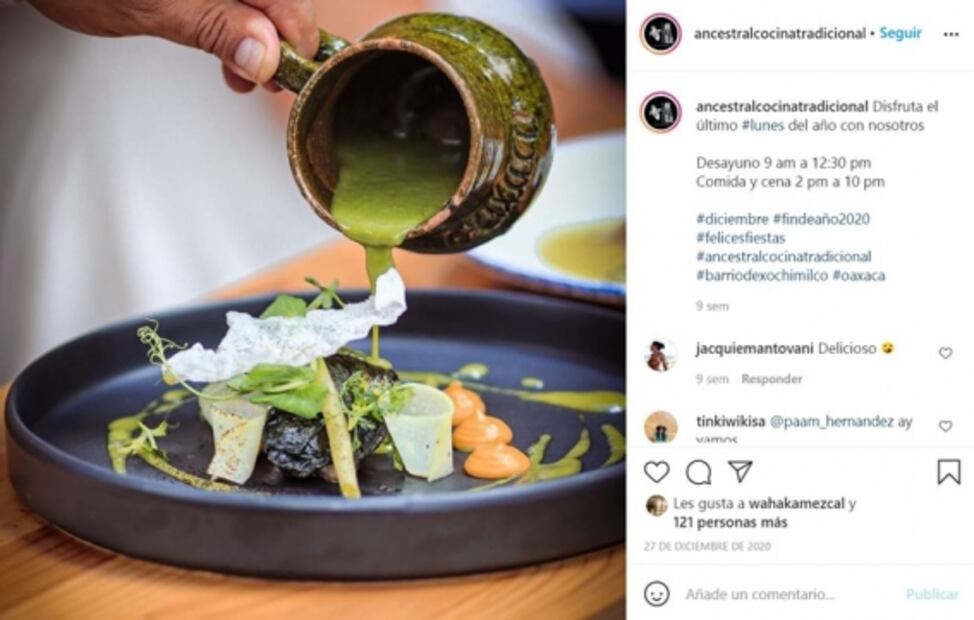
Task: Click the Seguir follow button
Action: [x=900, y=33]
